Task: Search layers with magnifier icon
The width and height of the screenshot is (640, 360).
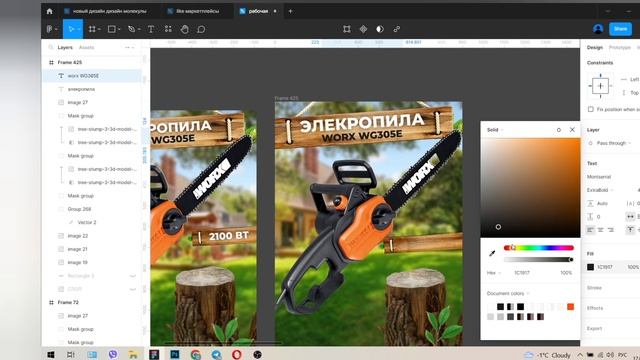Action: (51, 47)
